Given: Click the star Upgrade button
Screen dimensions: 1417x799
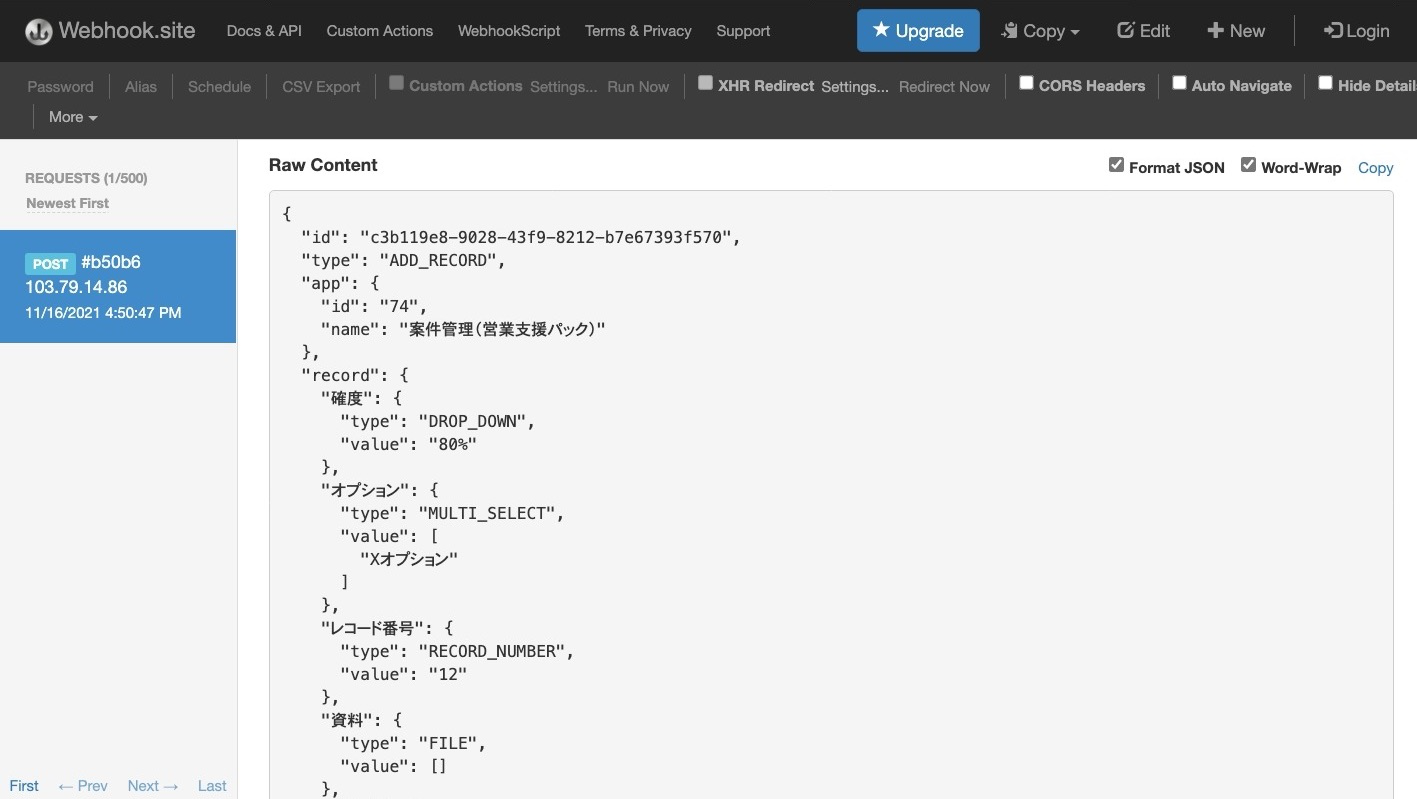Looking at the screenshot, I should click(x=918, y=31).
